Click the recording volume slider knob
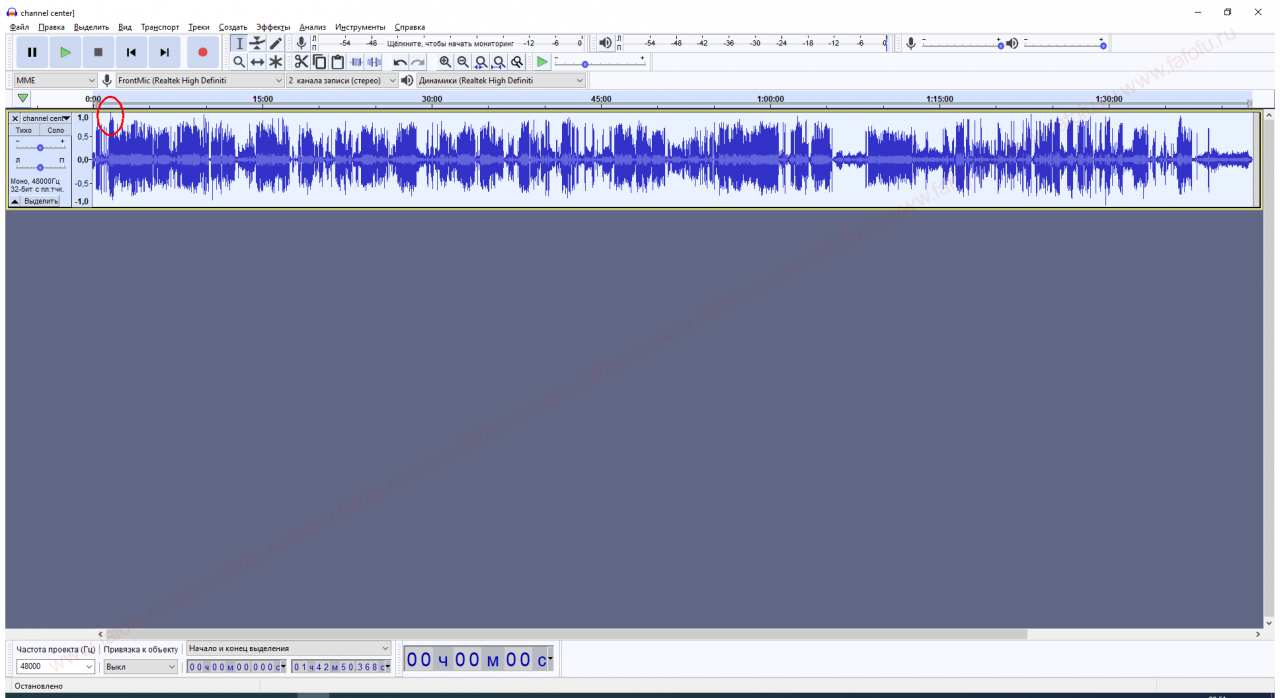 tap(1000, 46)
